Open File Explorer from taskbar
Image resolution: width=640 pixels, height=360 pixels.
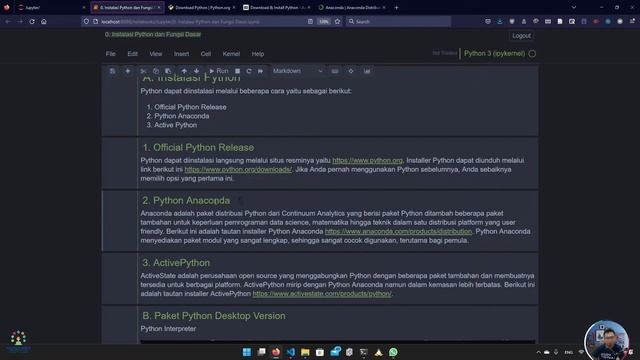tap(305, 352)
